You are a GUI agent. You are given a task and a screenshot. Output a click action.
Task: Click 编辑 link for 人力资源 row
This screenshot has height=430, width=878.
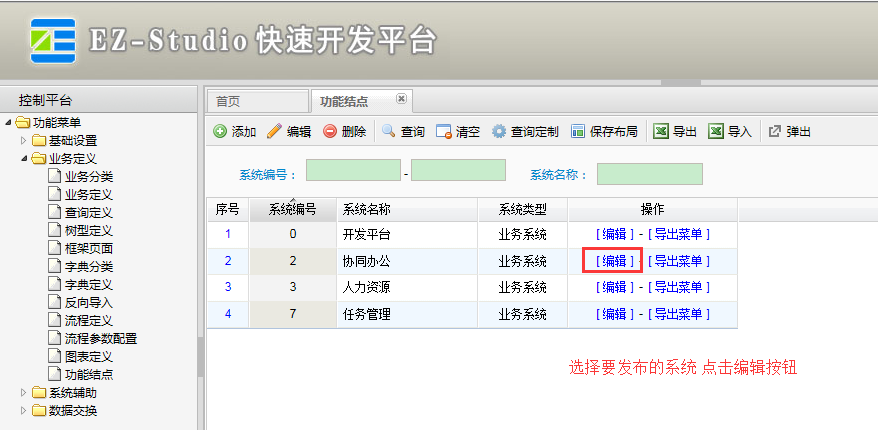[615, 287]
